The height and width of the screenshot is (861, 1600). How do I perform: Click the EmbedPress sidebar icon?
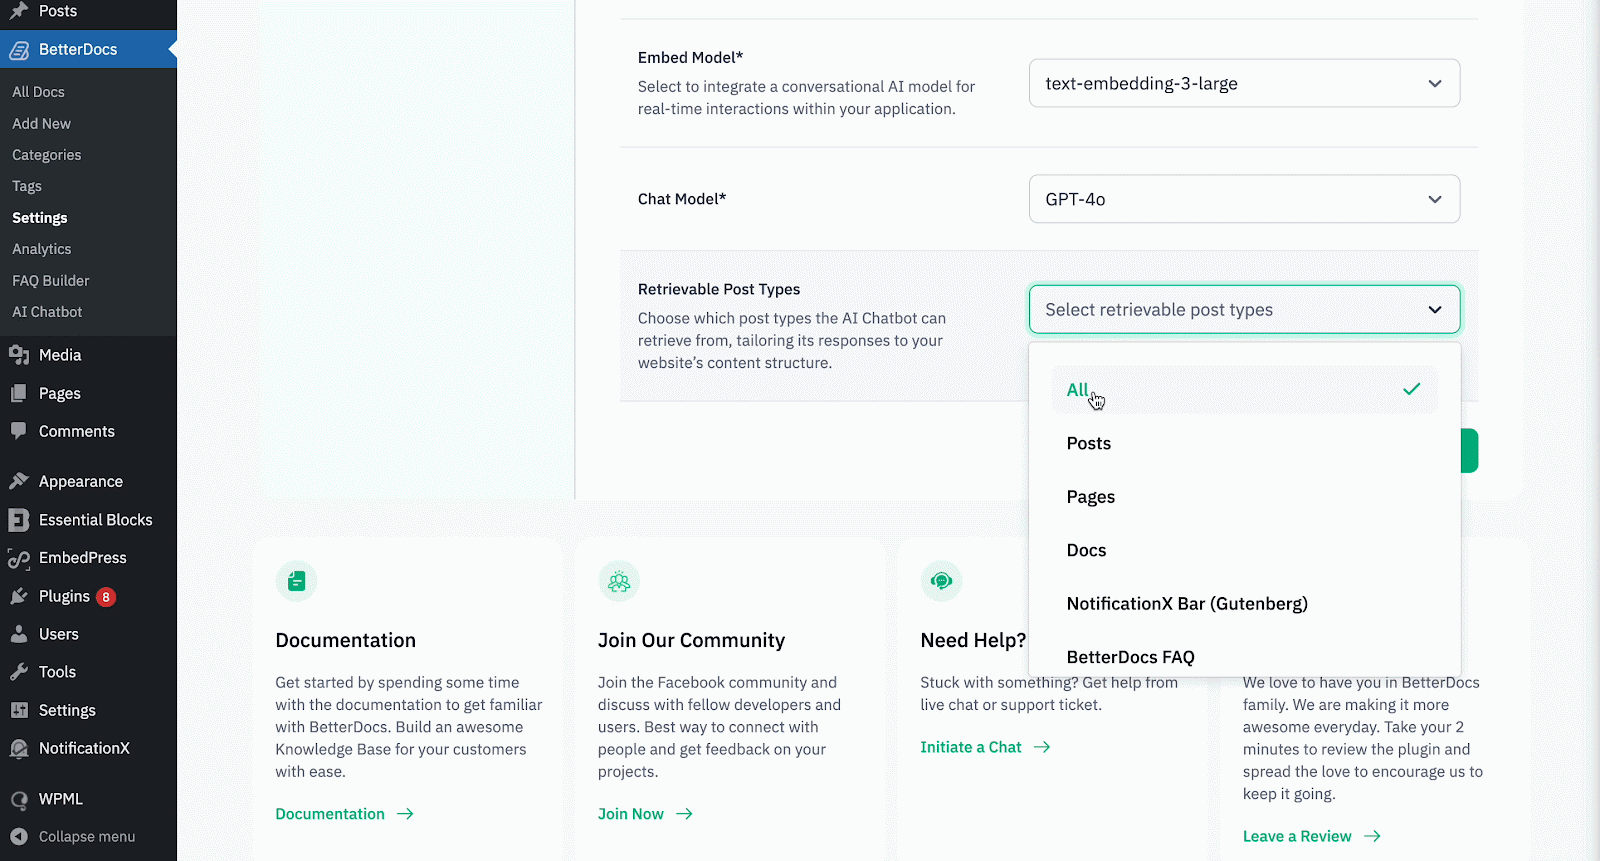[19, 558]
